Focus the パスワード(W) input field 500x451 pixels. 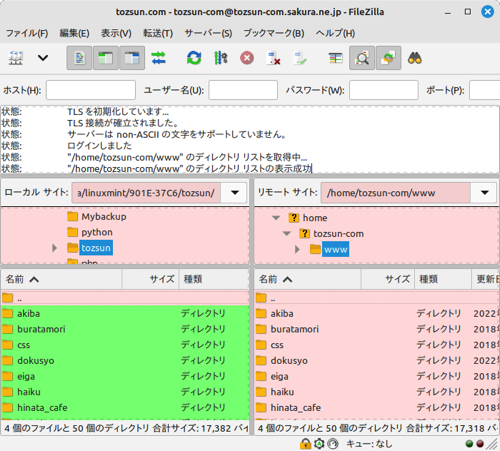click(x=384, y=90)
